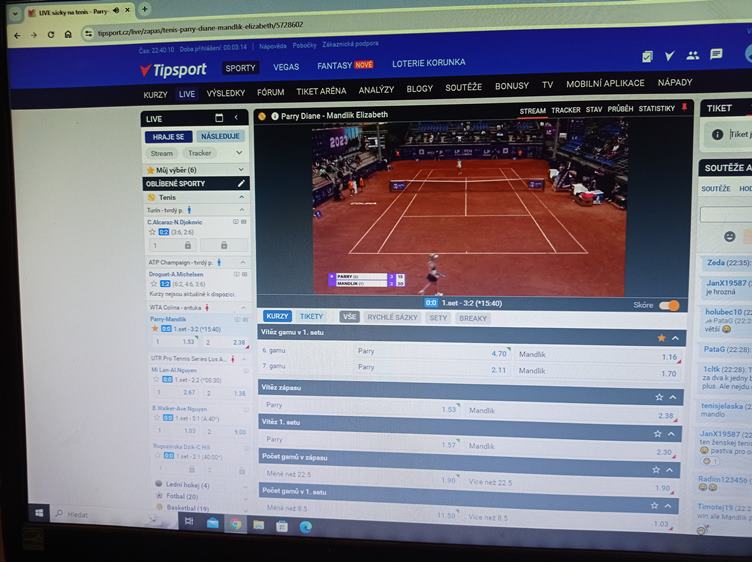
Task: Open the chat messages icon in header
Action: click(716, 54)
